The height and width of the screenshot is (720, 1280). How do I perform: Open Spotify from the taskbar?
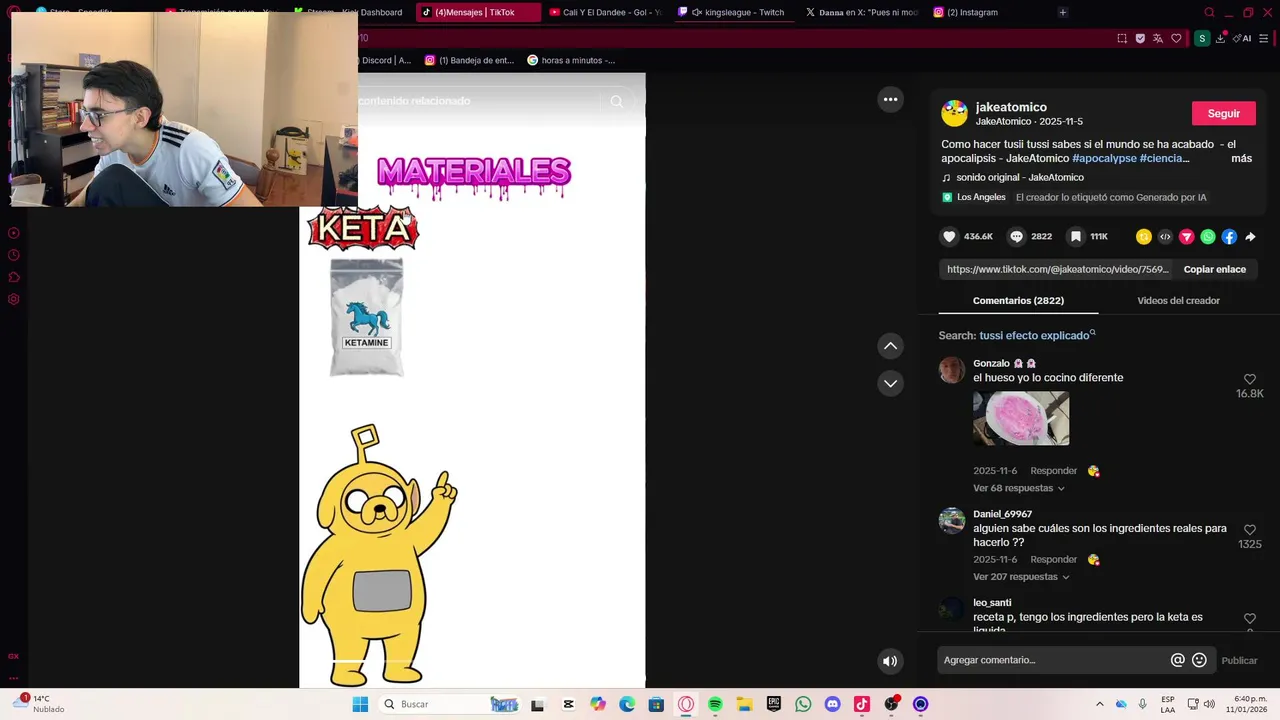click(x=715, y=704)
